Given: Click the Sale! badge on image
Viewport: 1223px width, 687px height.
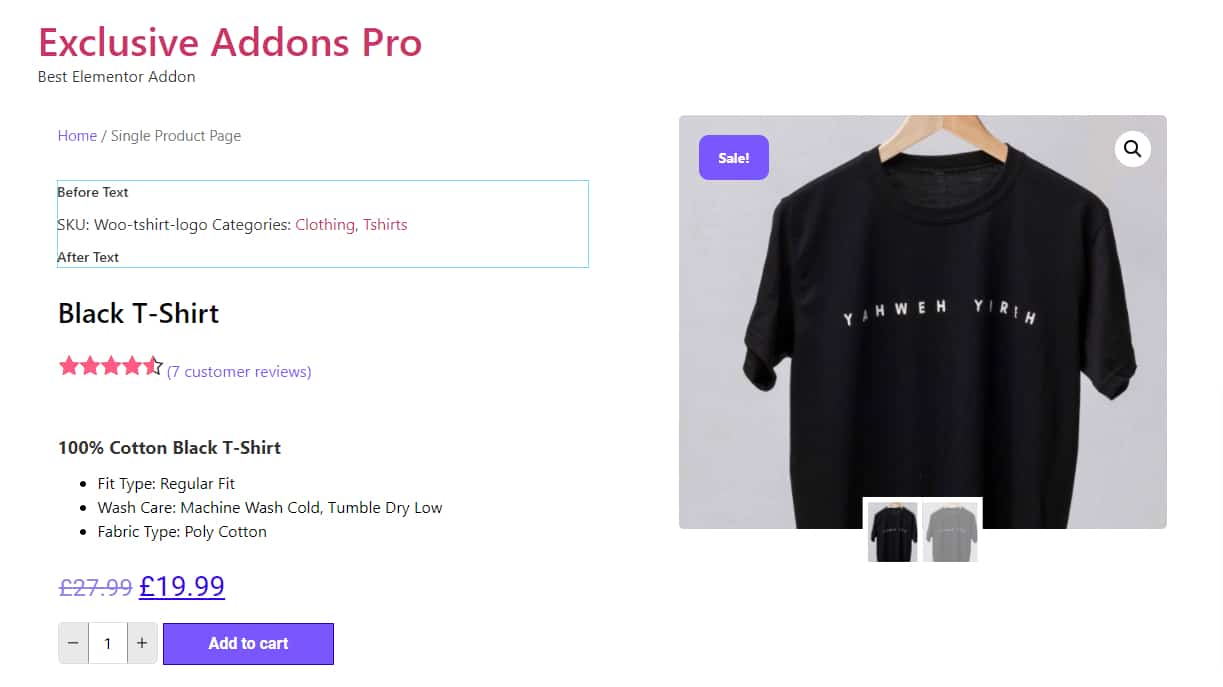Looking at the screenshot, I should [734, 158].
